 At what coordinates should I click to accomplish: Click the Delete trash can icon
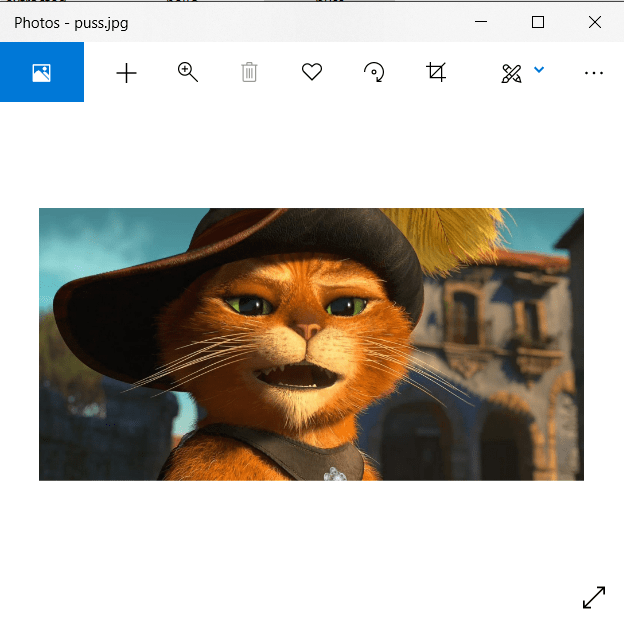click(x=249, y=72)
